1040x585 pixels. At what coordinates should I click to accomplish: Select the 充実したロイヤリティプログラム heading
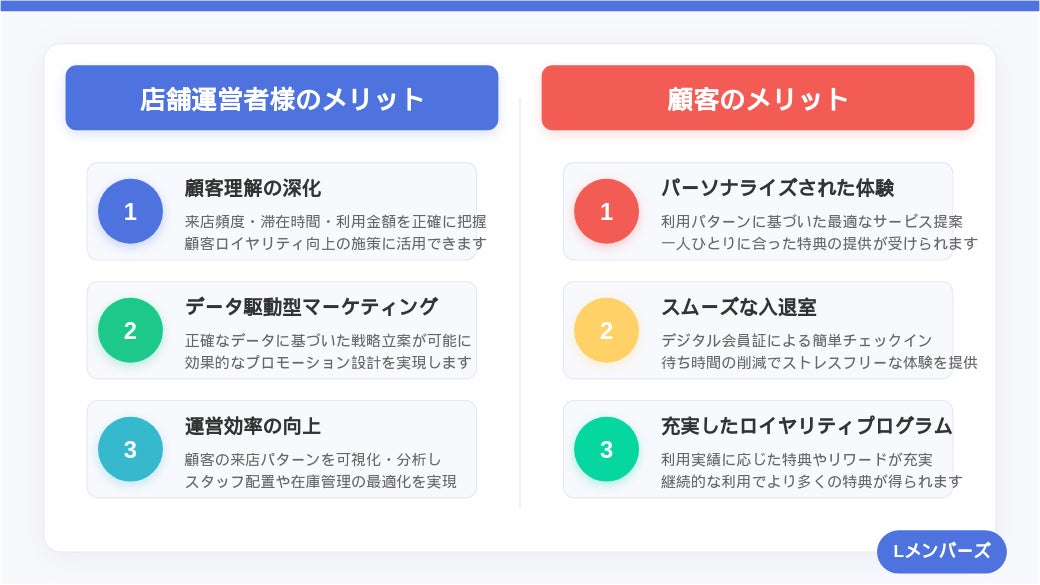[x=806, y=426]
